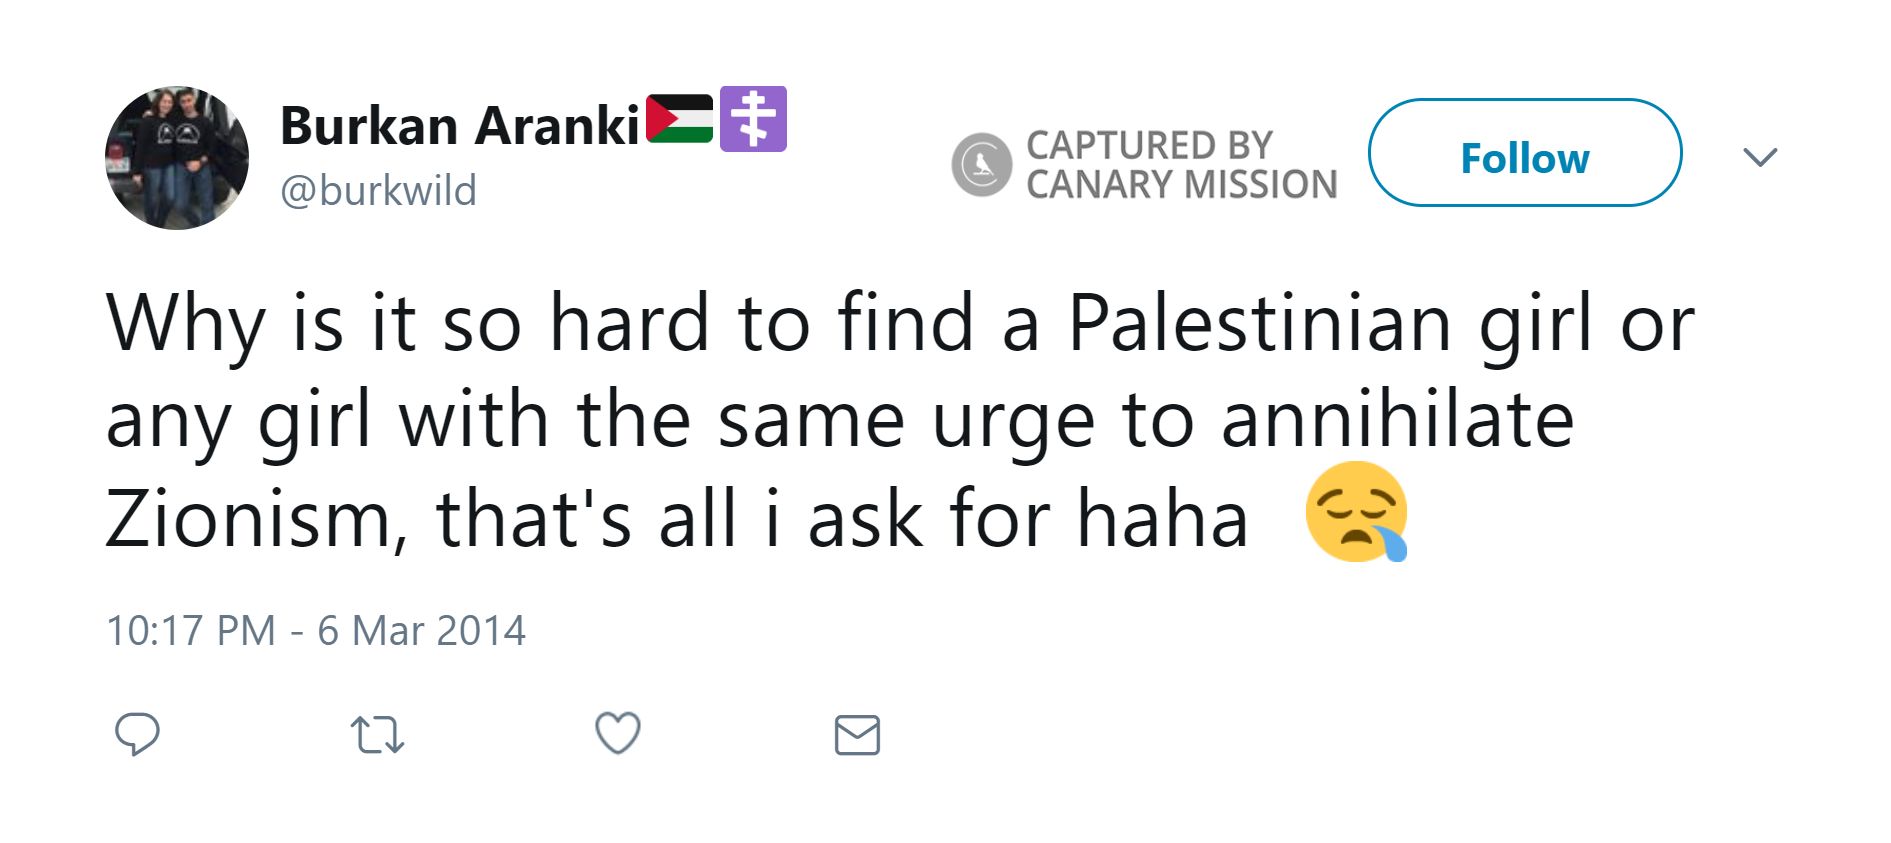Open Burkan Aranki's profile name link
1891x843 pixels.
point(459,126)
